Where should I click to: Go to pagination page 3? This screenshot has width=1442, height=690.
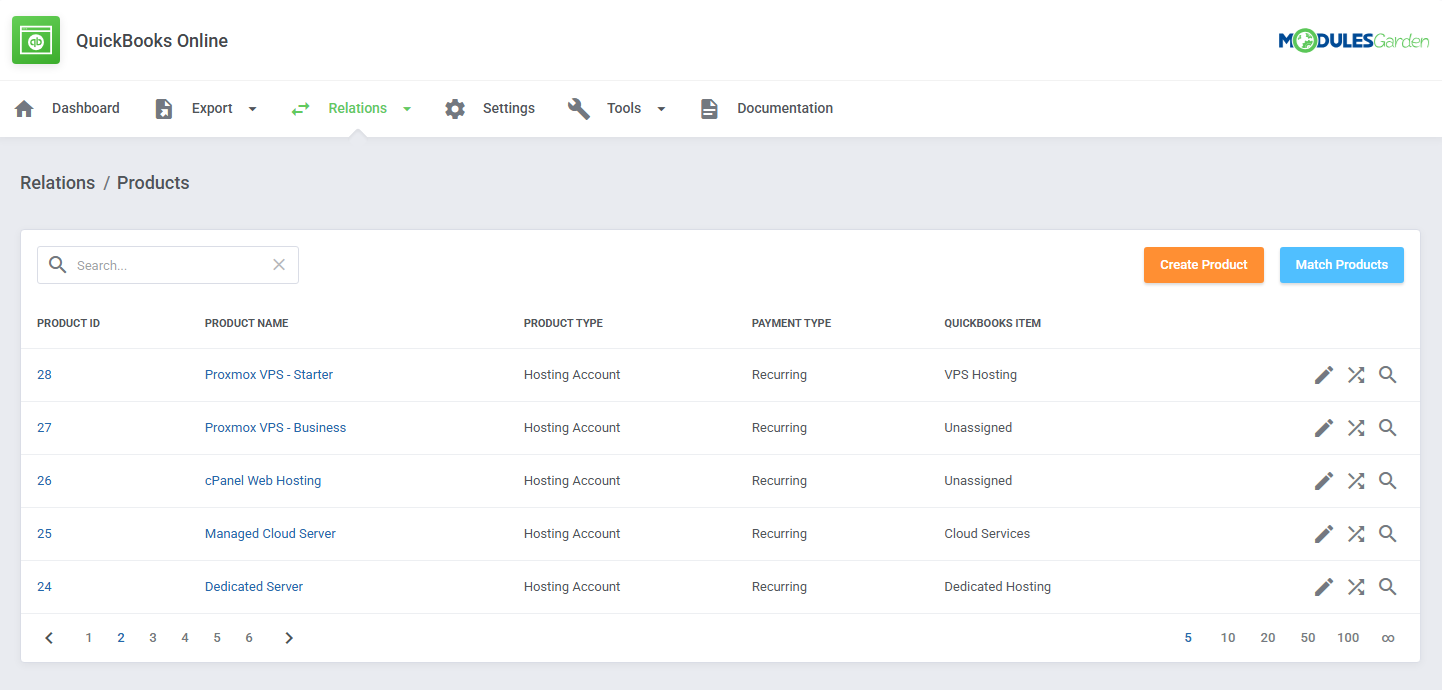(153, 638)
